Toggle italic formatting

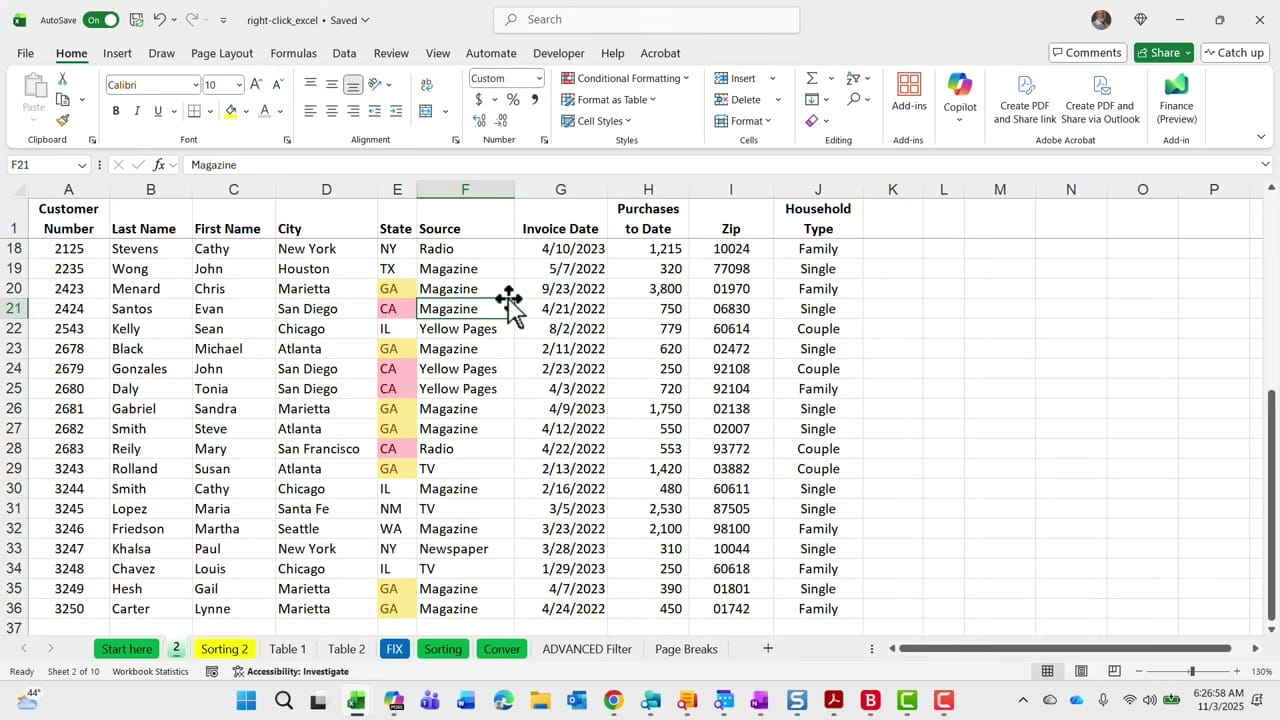click(137, 110)
